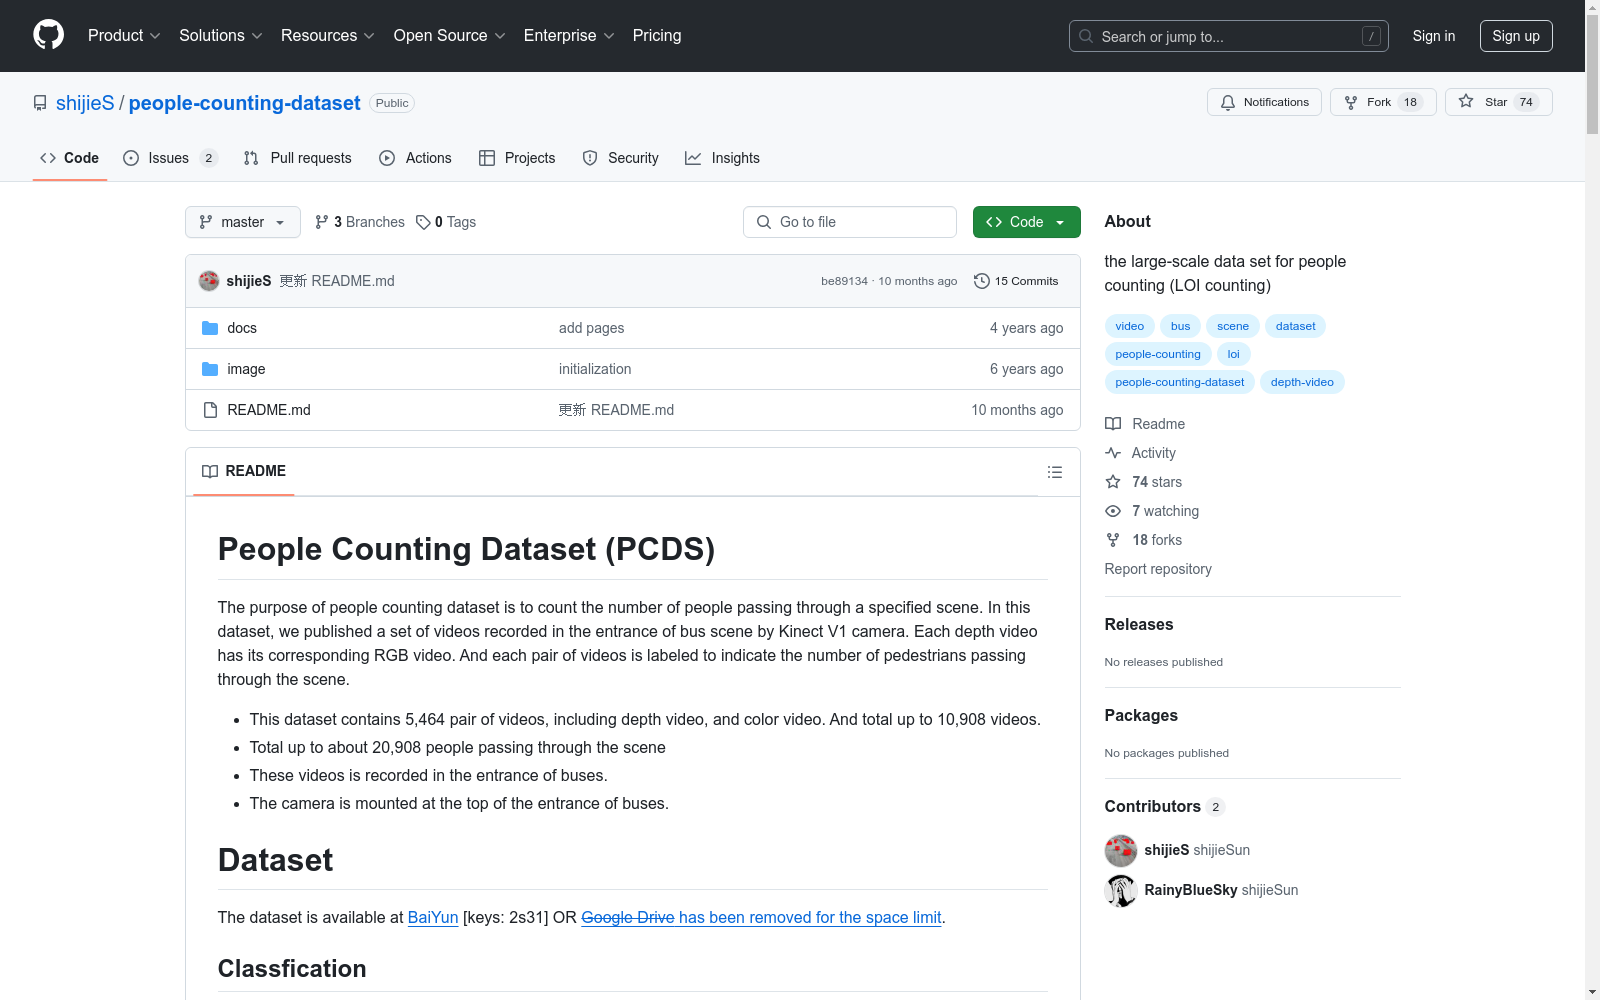Open the README.md file
Image resolution: width=1600 pixels, height=1000 pixels.
(x=269, y=410)
